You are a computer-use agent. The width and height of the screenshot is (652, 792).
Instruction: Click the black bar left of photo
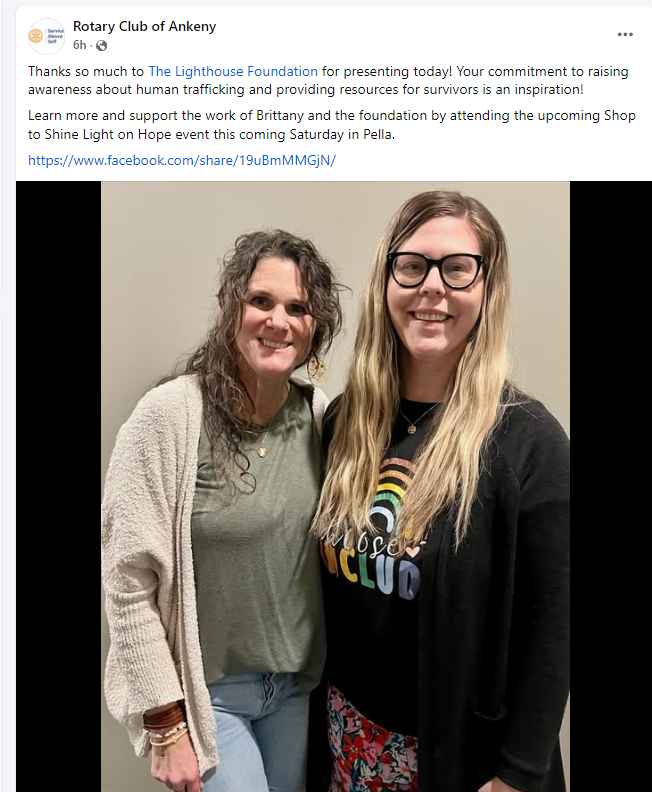(59, 486)
